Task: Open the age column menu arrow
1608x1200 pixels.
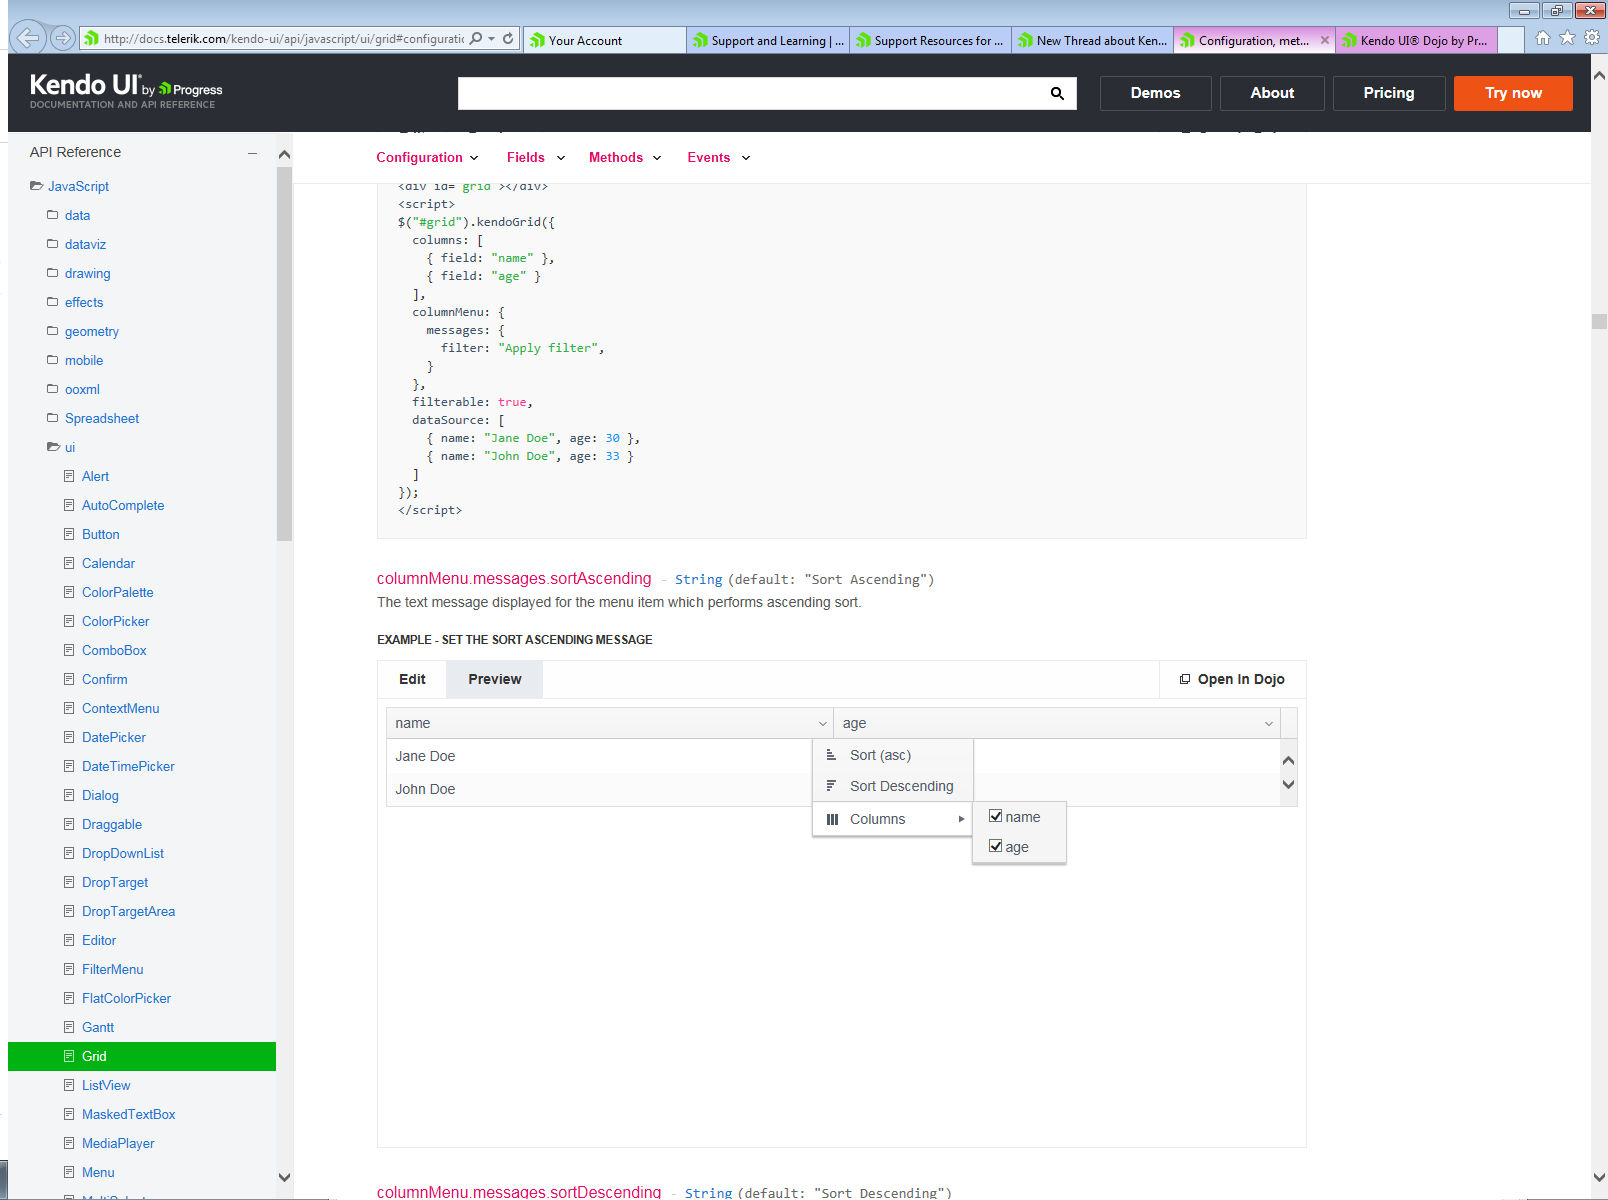Action: (1269, 723)
